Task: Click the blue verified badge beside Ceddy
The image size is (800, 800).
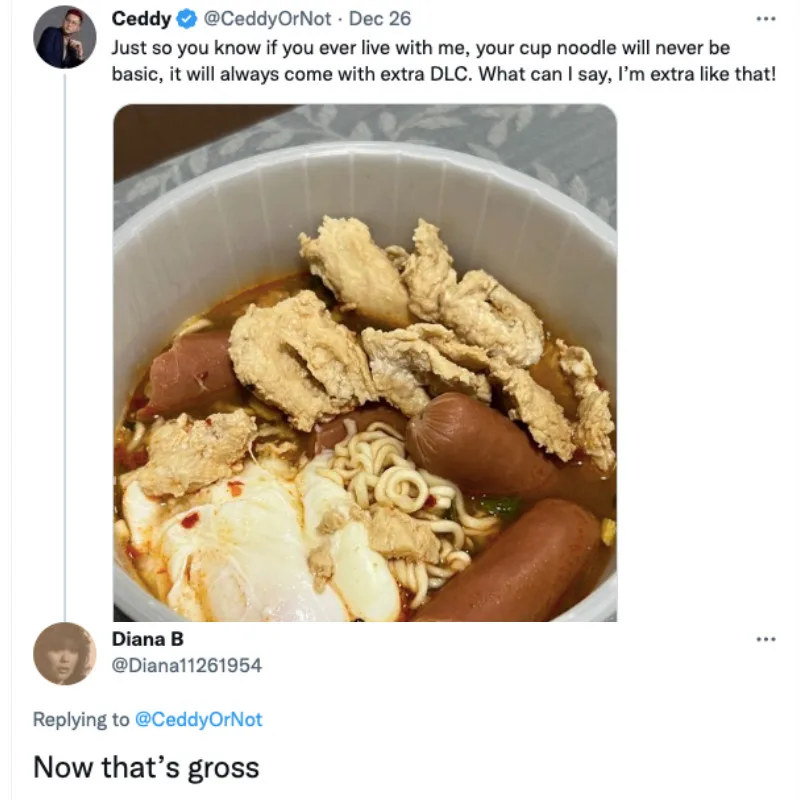Action: (187, 19)
